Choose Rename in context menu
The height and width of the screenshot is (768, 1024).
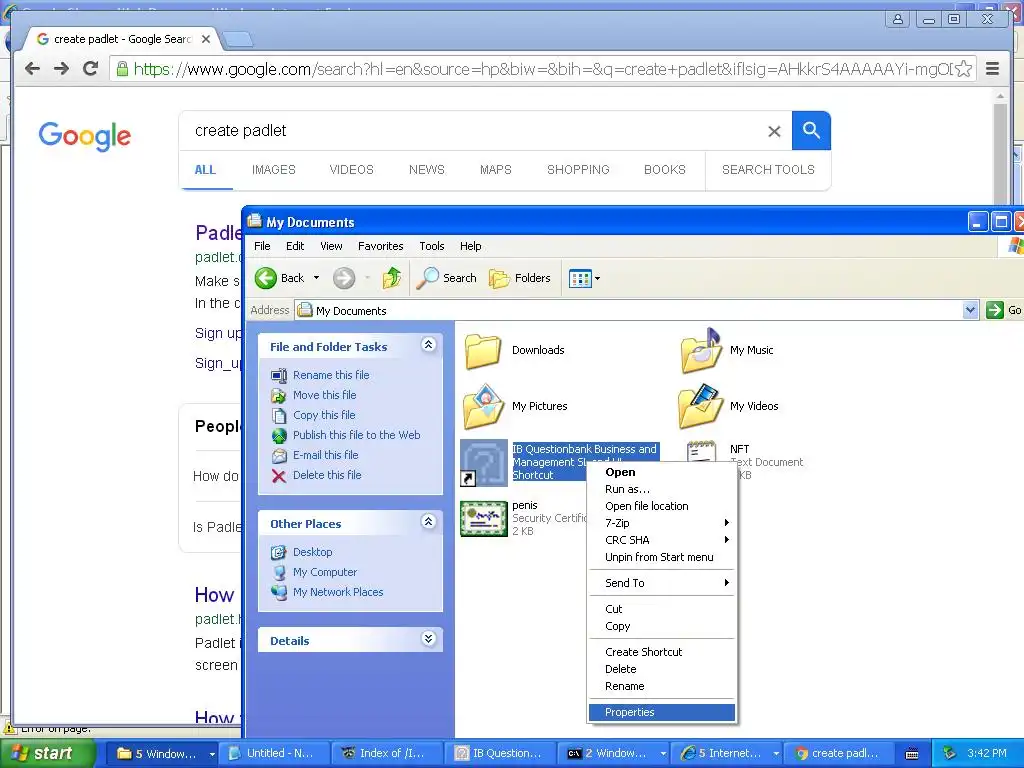[x=662, y=686]
